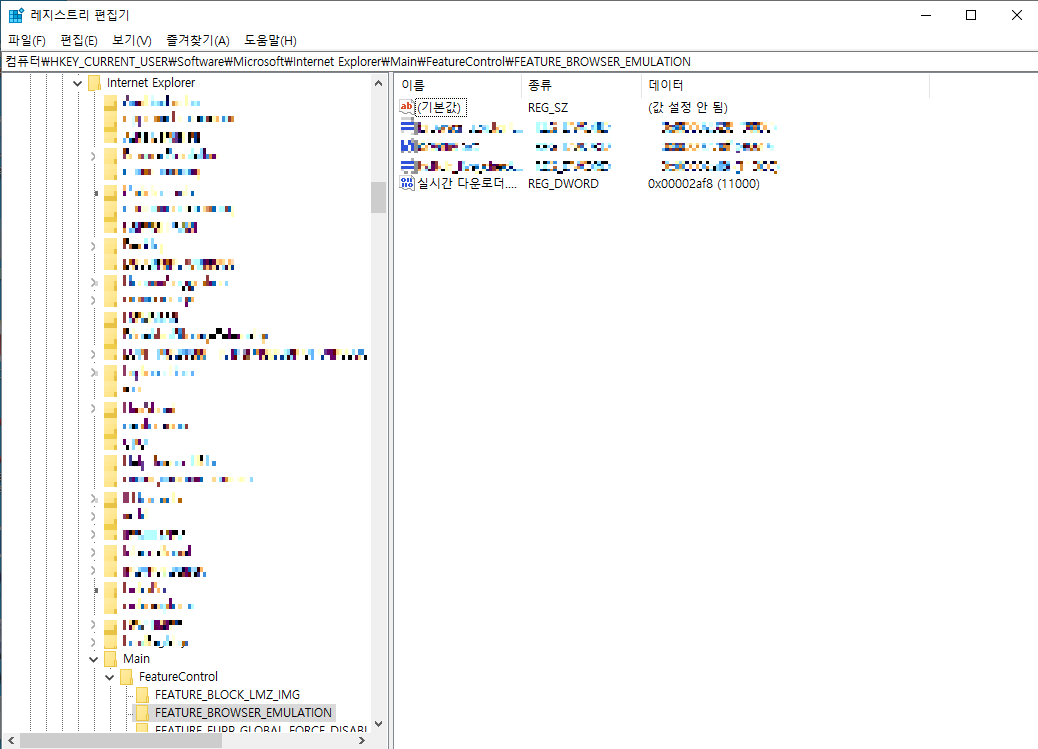Close the 레지스트리 편집기 window
The image size is (1038, 749).
click(x=1017, y=15)
